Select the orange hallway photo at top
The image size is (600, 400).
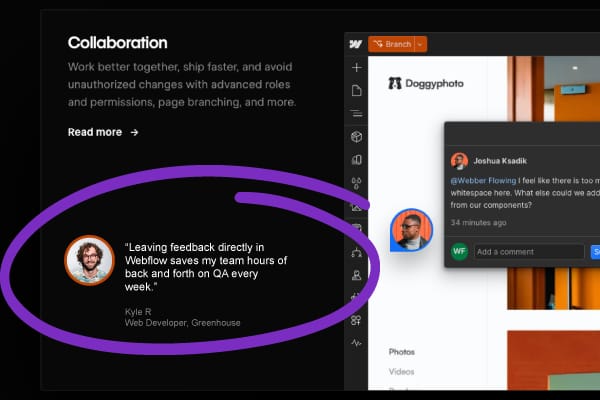click(x=553, y=89)
